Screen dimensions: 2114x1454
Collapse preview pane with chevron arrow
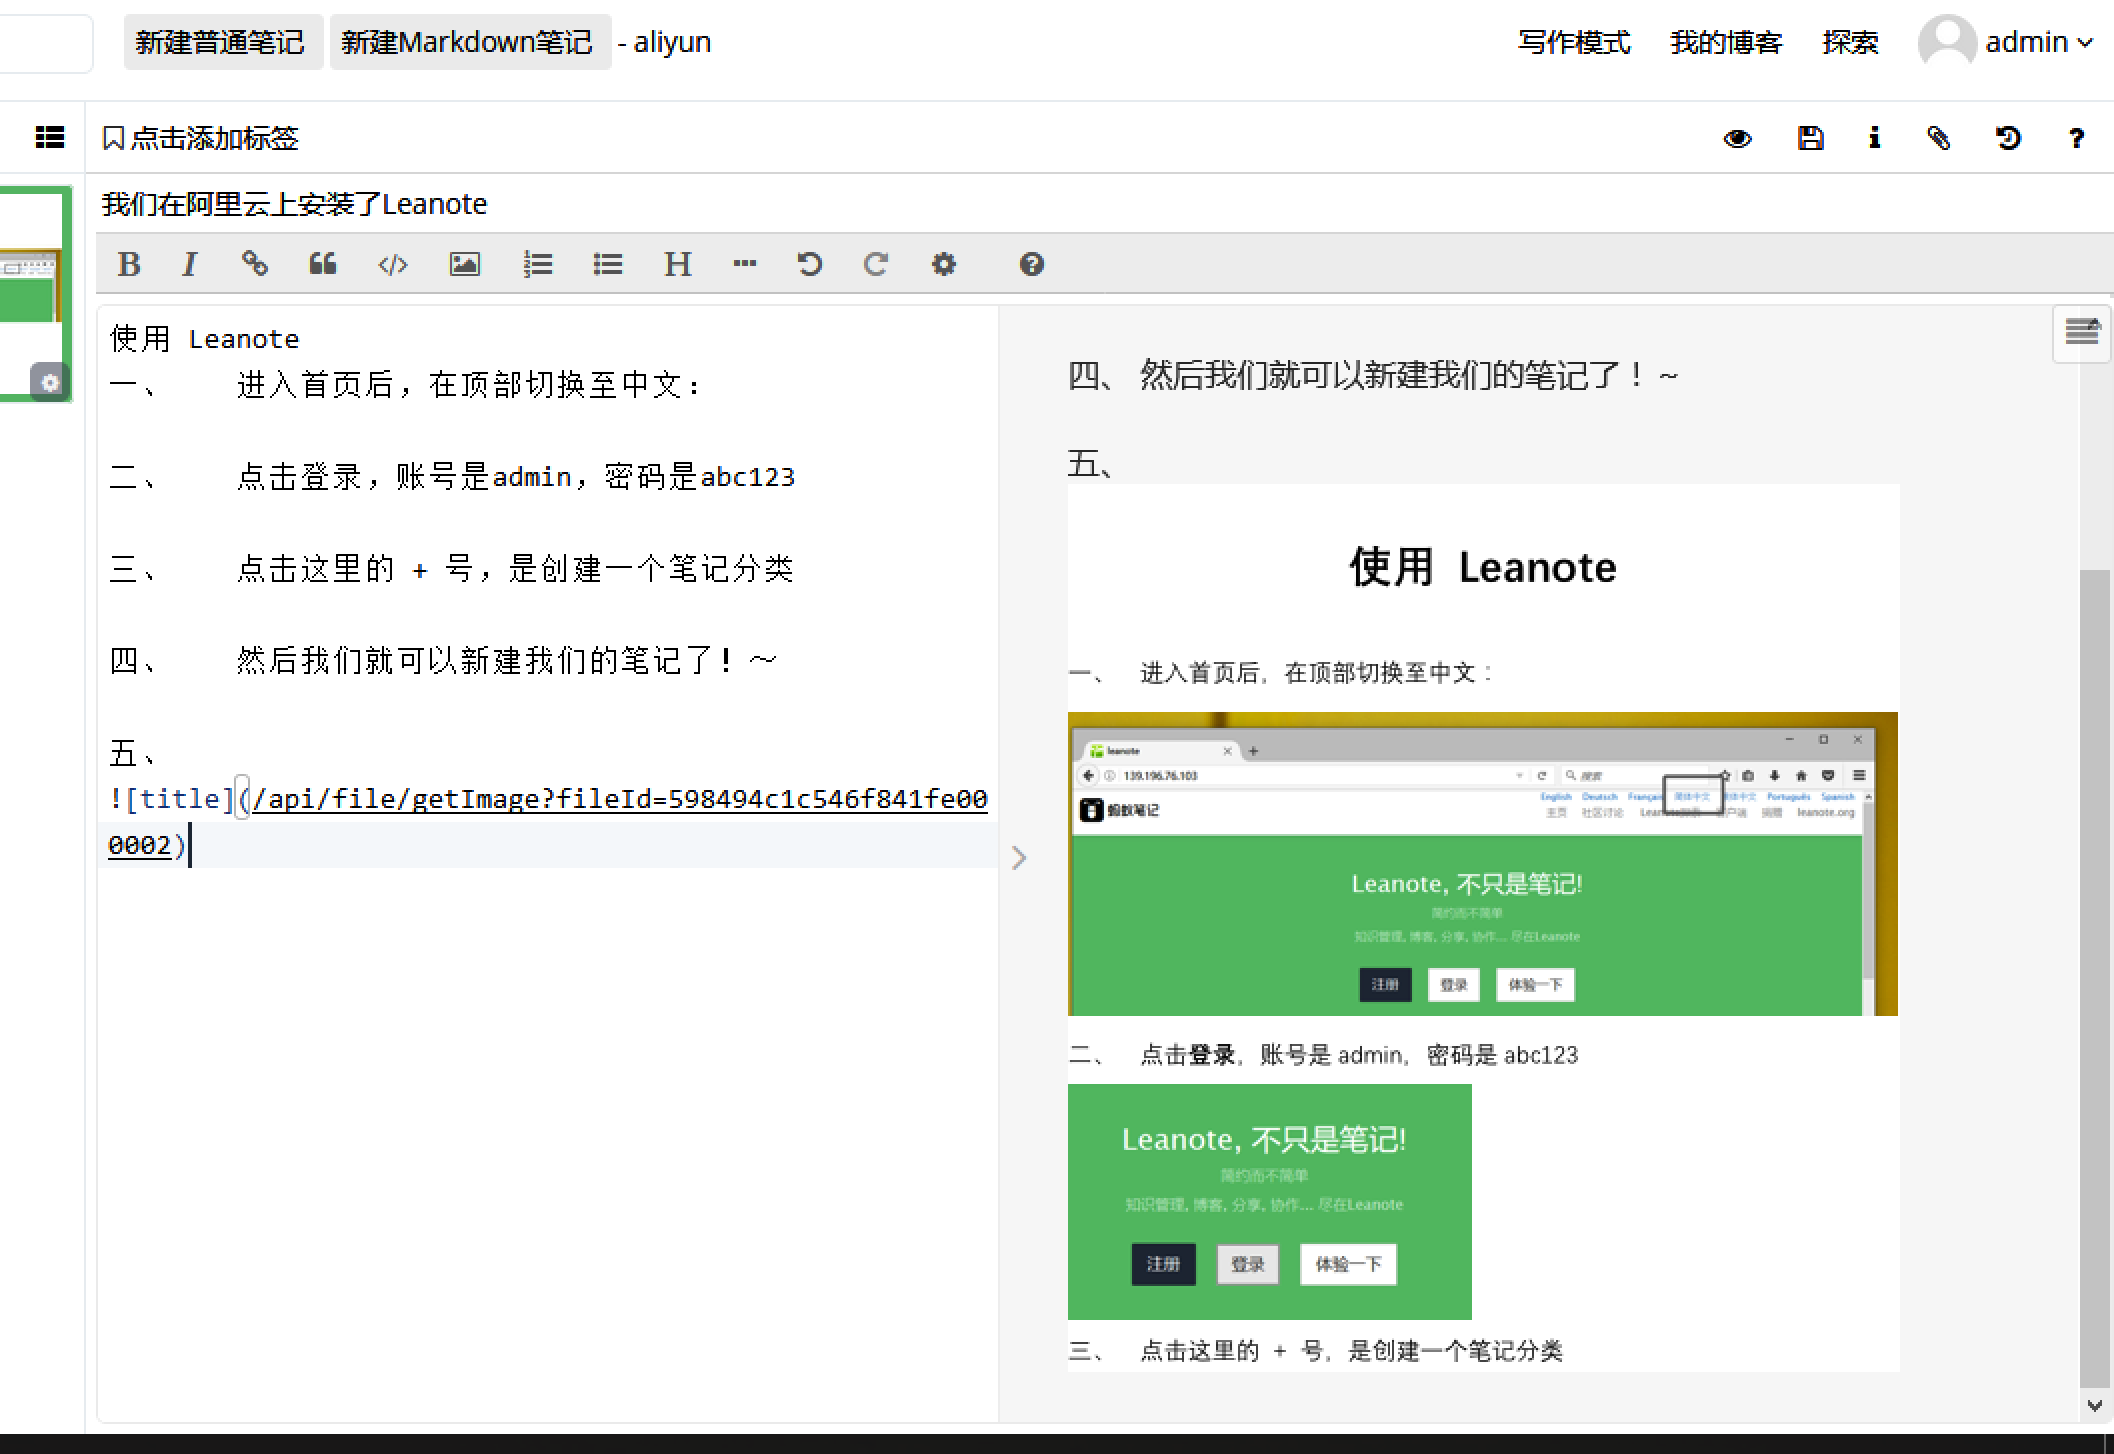[1019, 858]
